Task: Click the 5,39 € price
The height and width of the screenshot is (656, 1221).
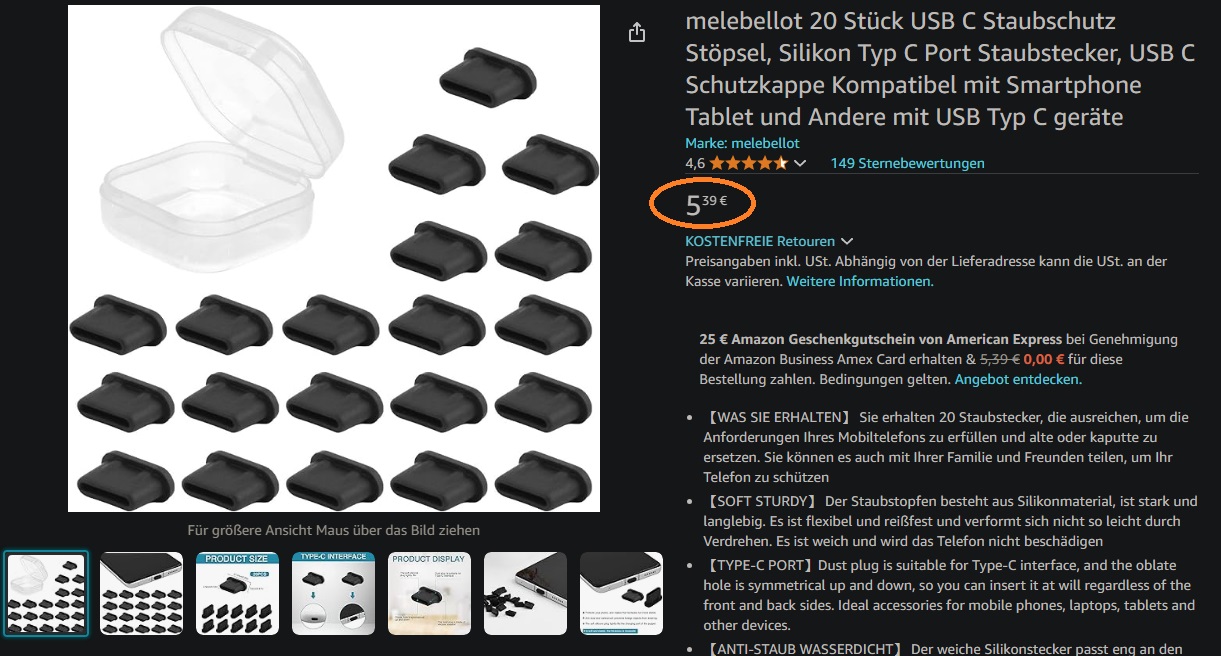Action: pyautogui.click(x=706, y=204)
